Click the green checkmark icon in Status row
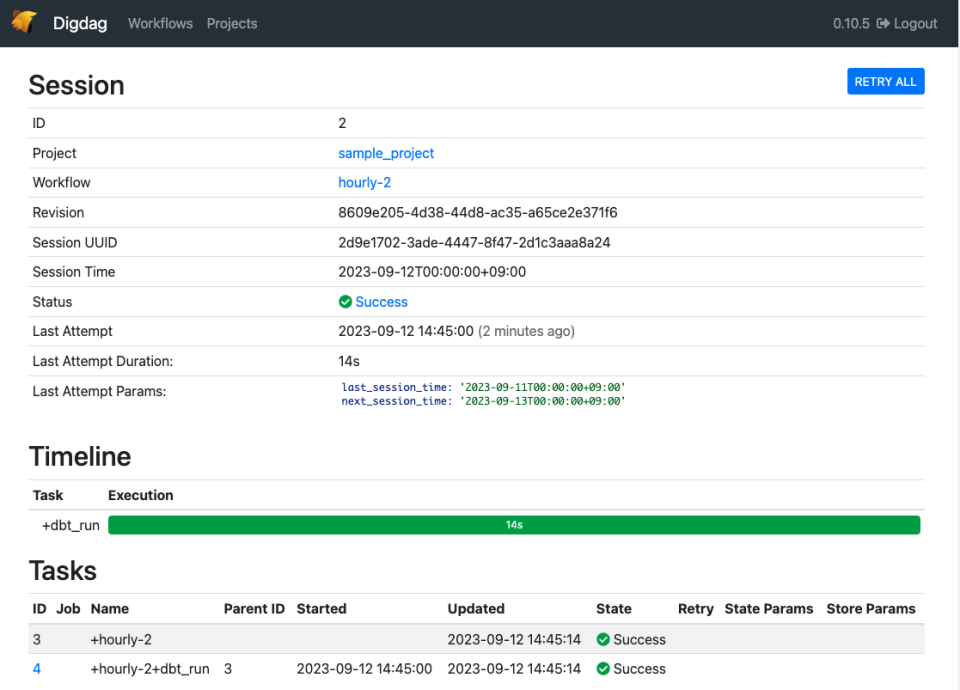Viewport: 960px width, 690px height. 344,301
